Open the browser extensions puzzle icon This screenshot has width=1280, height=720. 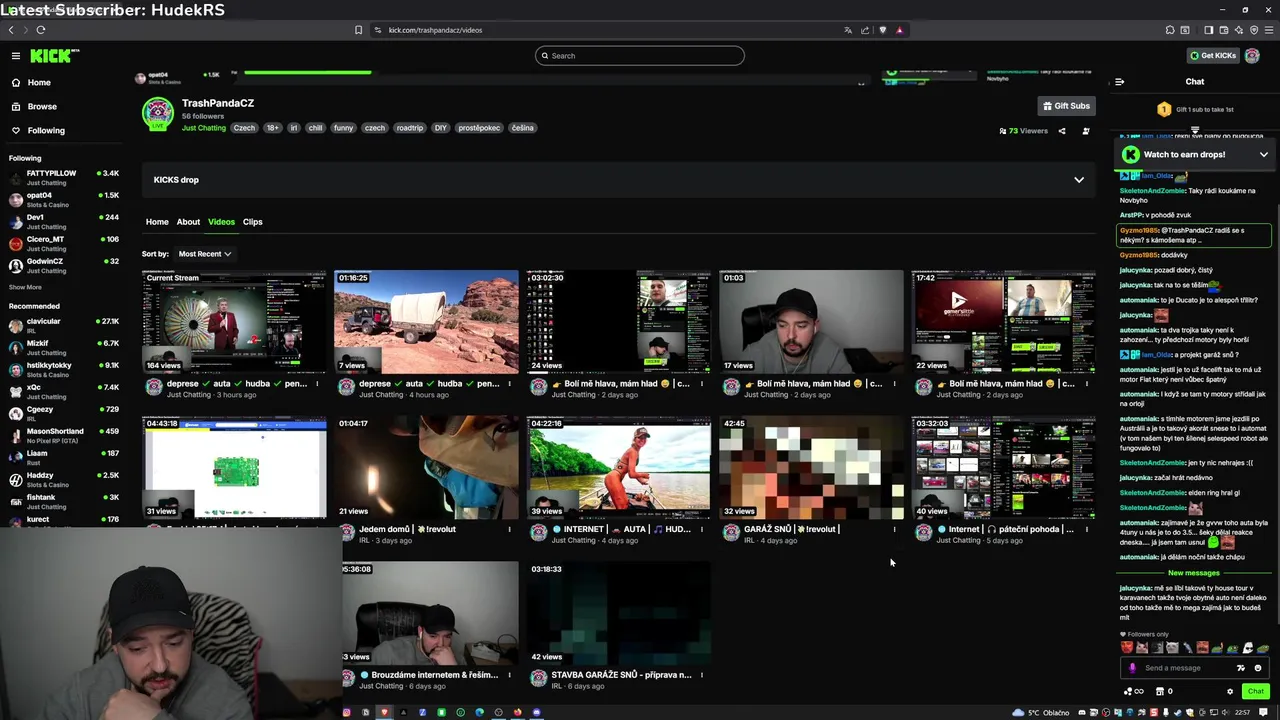click(1170, 30)
